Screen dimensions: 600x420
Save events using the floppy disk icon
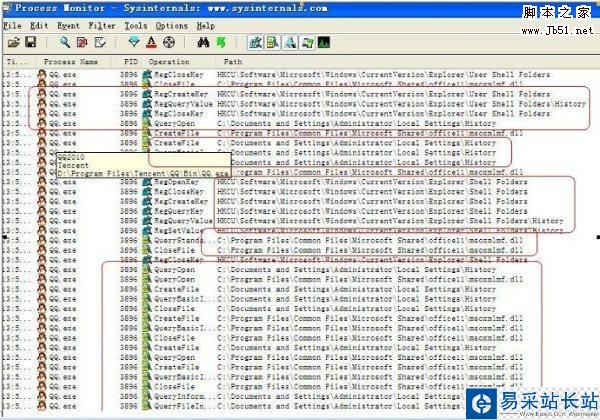tap(31, 42)
